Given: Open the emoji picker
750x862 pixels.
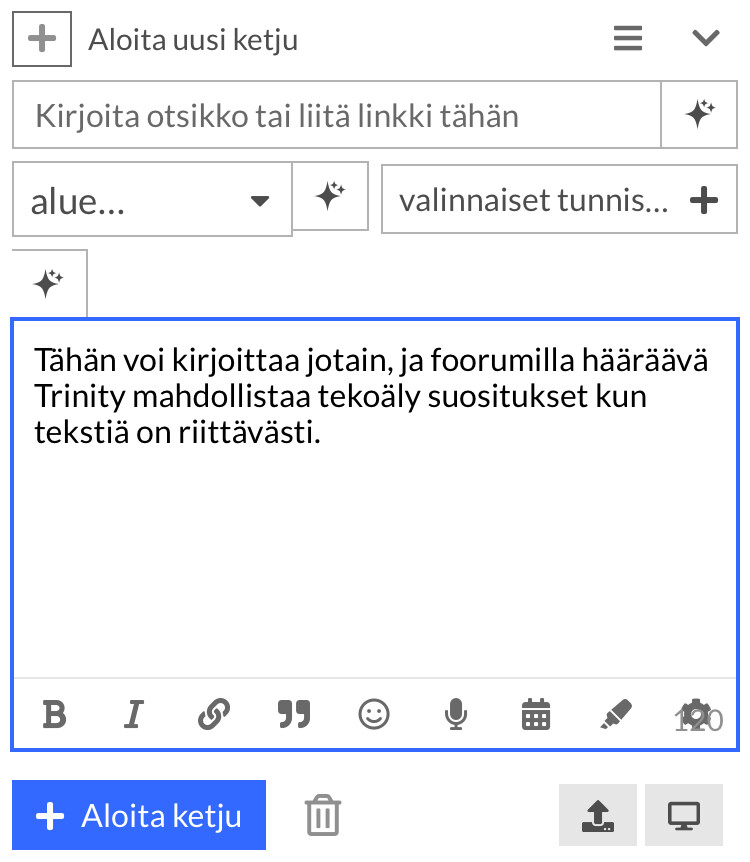Looking at the screenshot, I should click(374, 714).
